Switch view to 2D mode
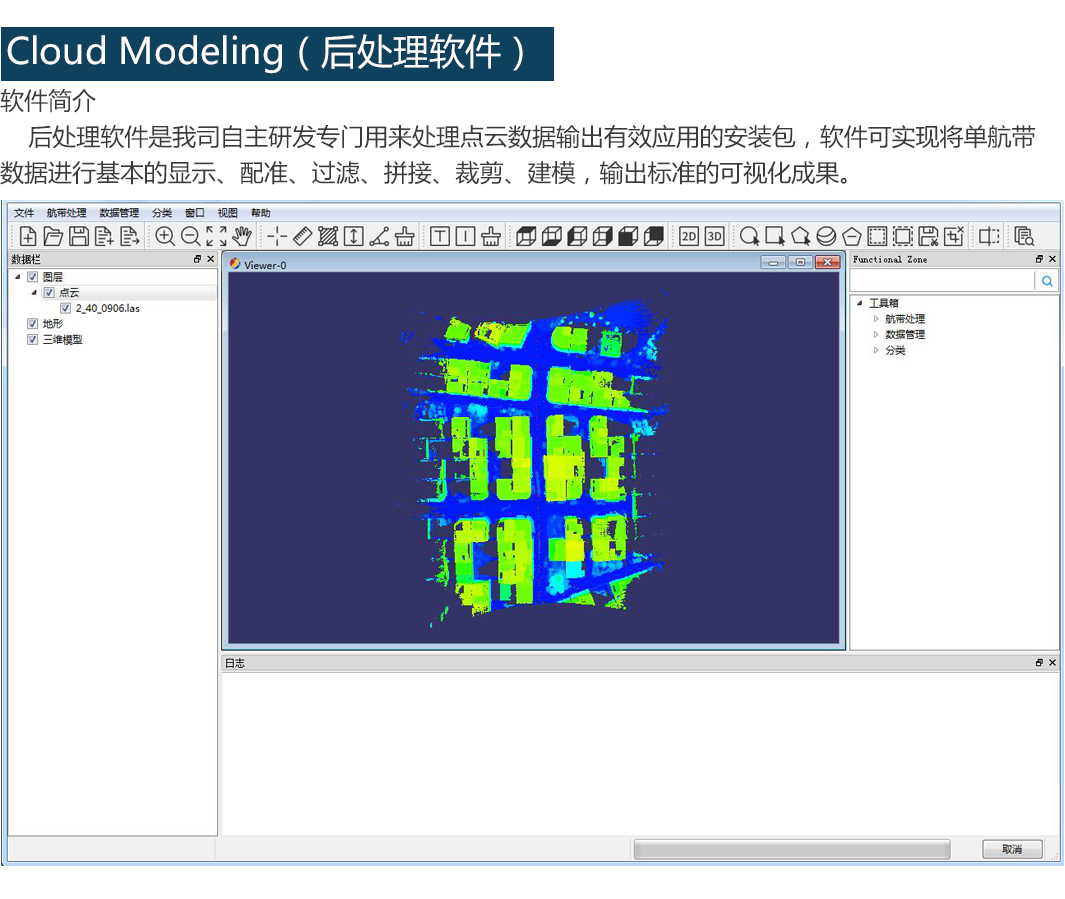 [689, 236]
